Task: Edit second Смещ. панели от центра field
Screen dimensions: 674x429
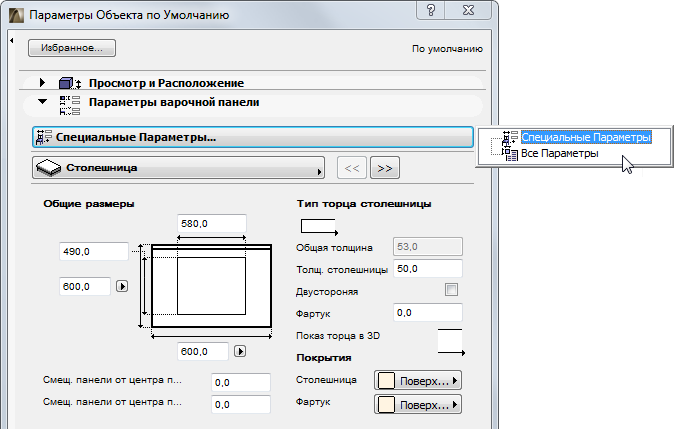Action: [x=241, y=404]
